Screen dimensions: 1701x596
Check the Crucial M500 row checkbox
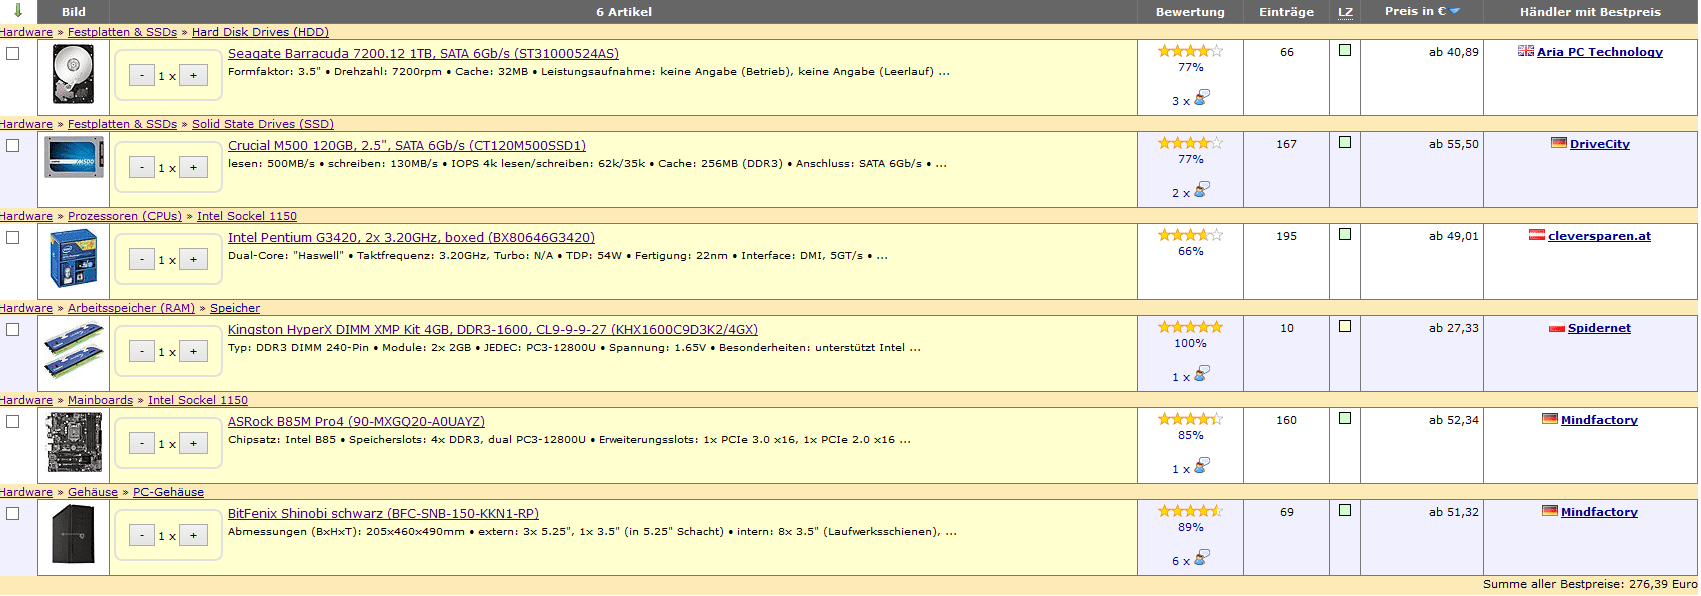[x=12, y=146]
